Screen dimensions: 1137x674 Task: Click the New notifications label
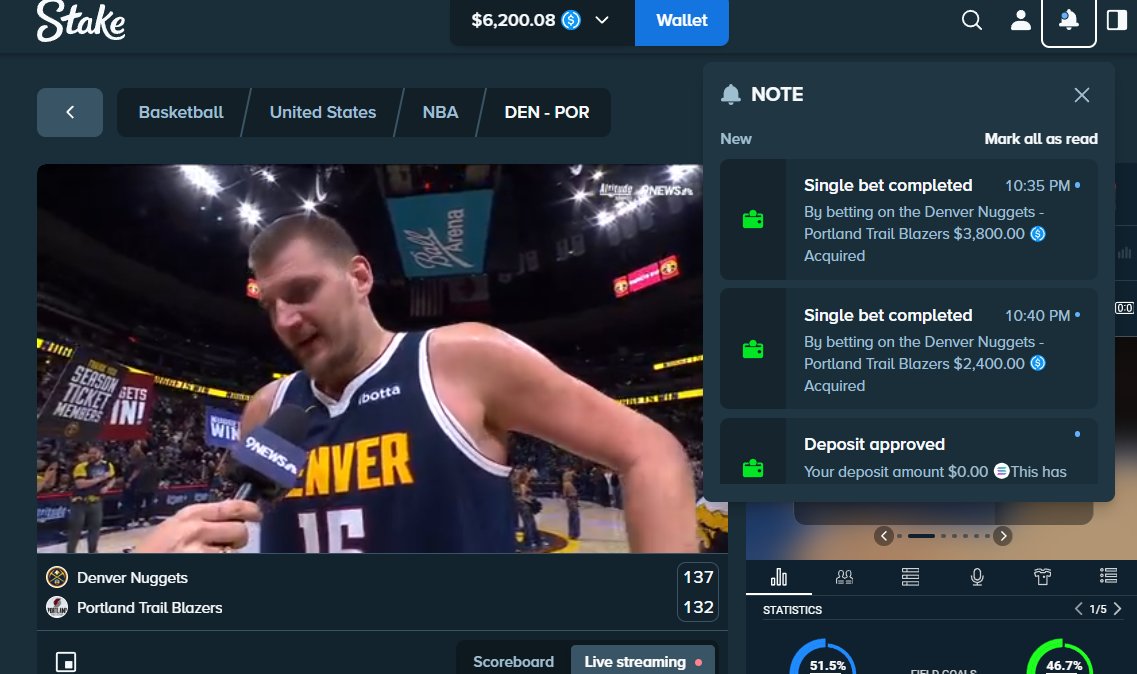pos(735,139)
